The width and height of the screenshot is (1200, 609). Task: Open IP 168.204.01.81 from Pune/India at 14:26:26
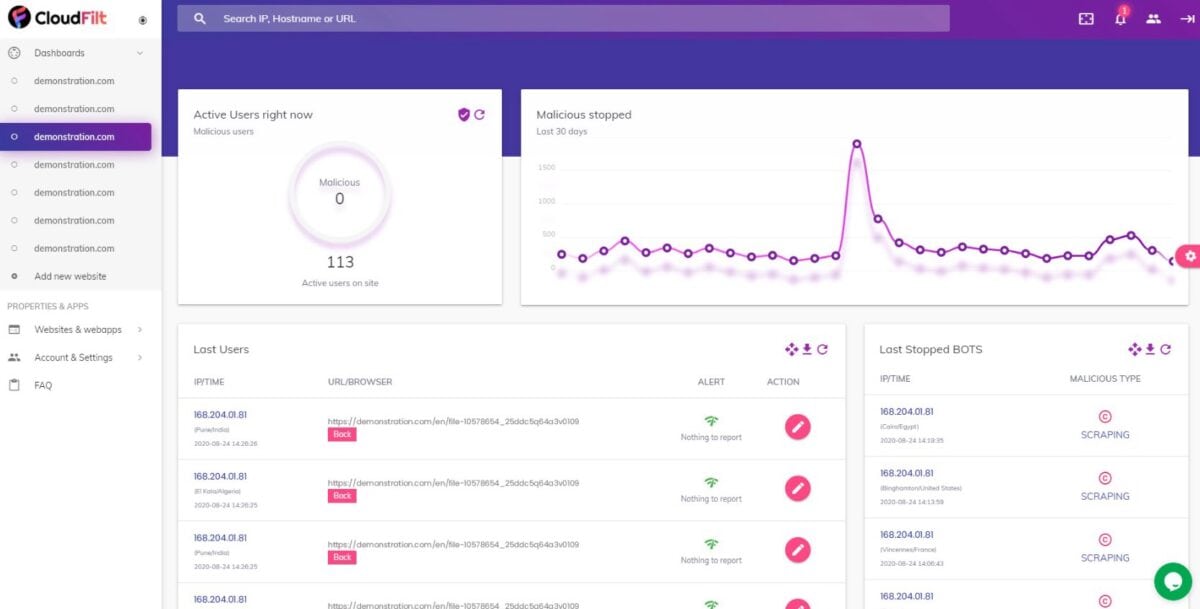(x=220, y=415)
